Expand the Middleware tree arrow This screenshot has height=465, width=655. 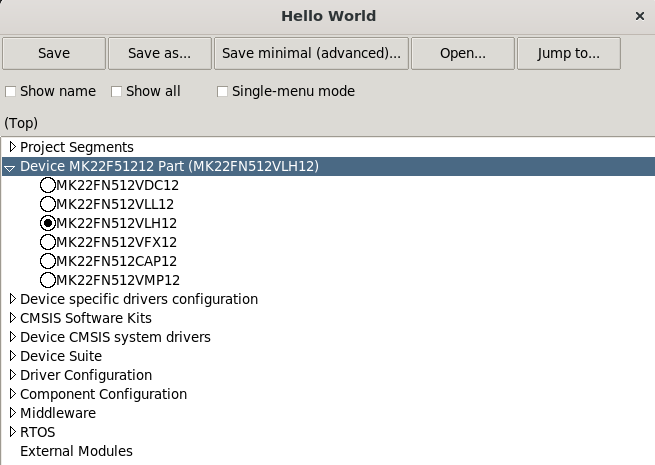[12, 413]
